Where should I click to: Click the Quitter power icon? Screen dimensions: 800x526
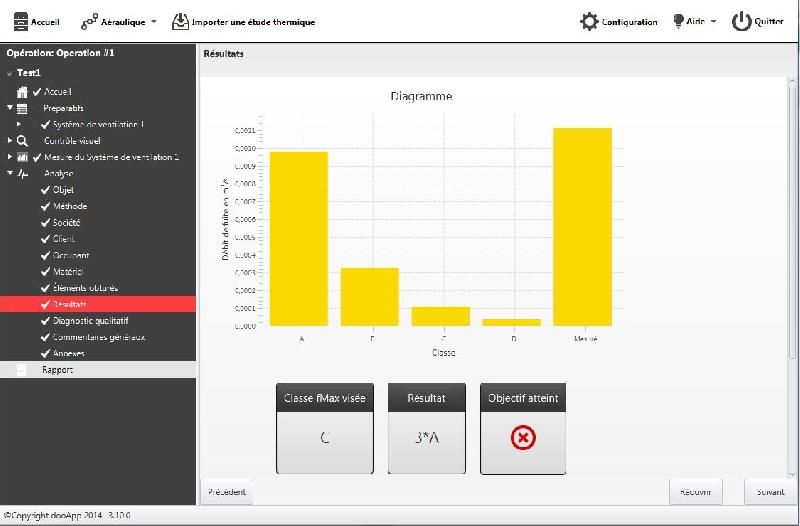(x=741, y=21)
